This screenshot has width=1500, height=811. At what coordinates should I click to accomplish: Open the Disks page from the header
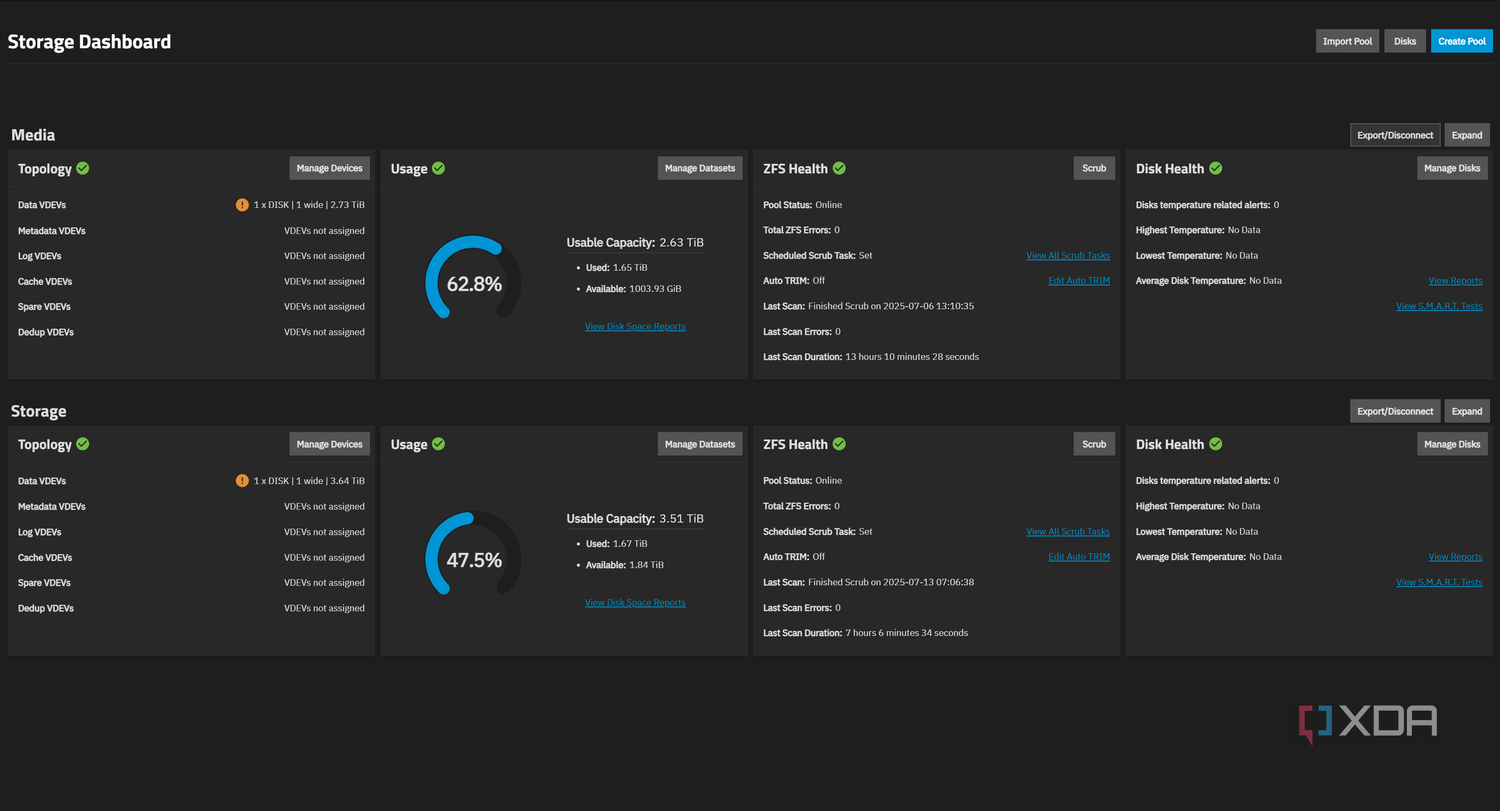[1405, 41]
